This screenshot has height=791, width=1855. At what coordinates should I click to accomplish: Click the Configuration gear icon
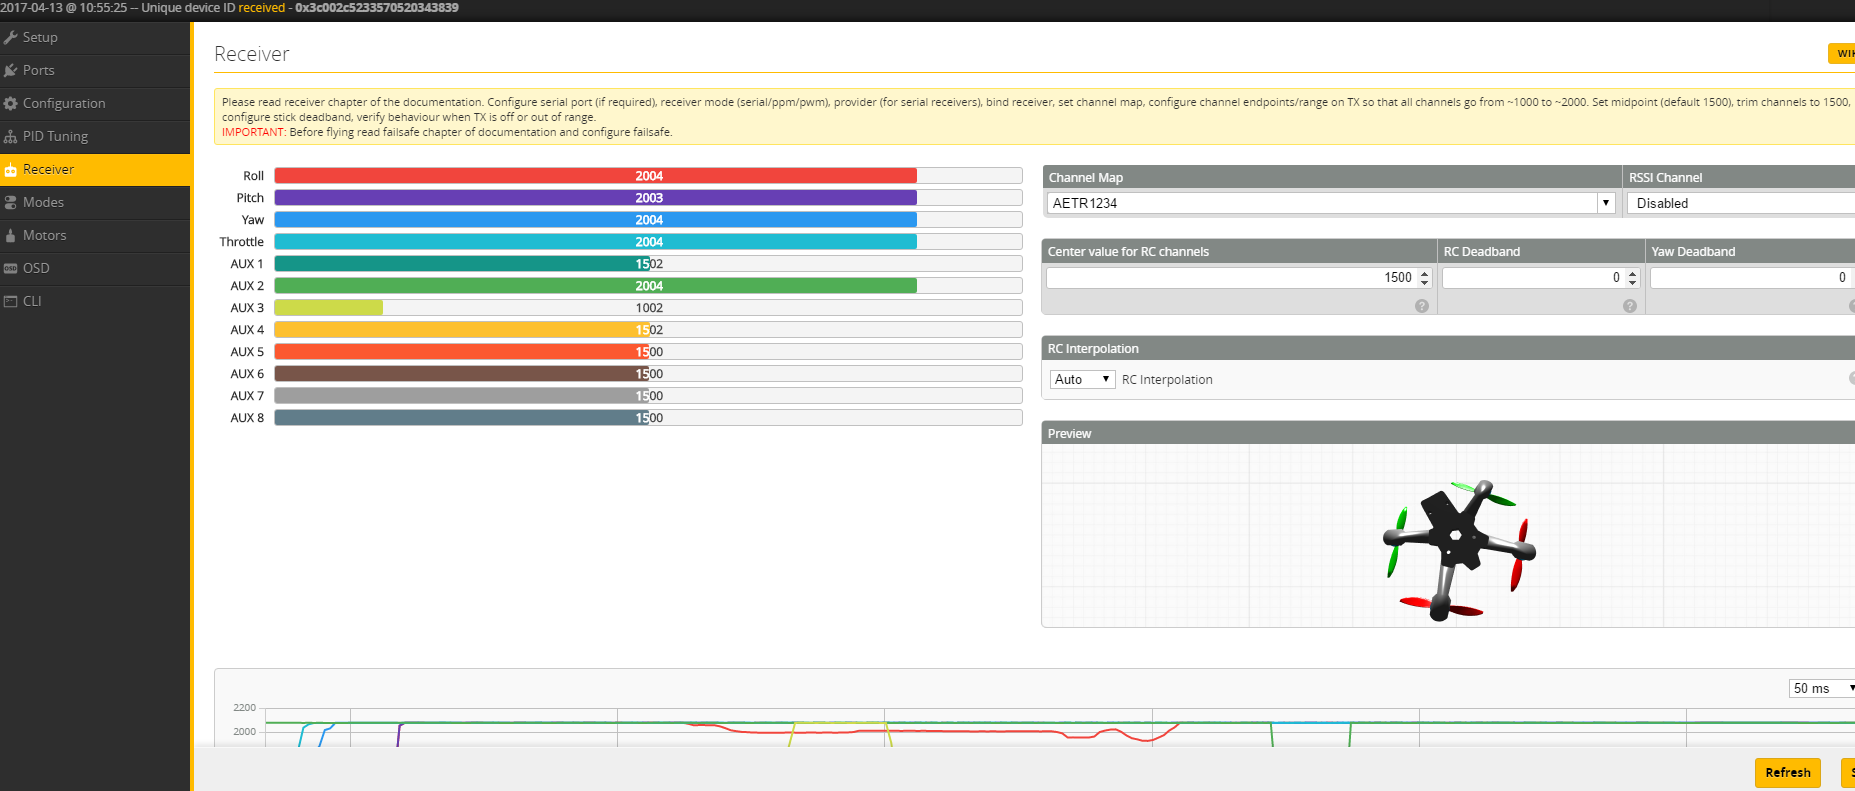(11, 103)
